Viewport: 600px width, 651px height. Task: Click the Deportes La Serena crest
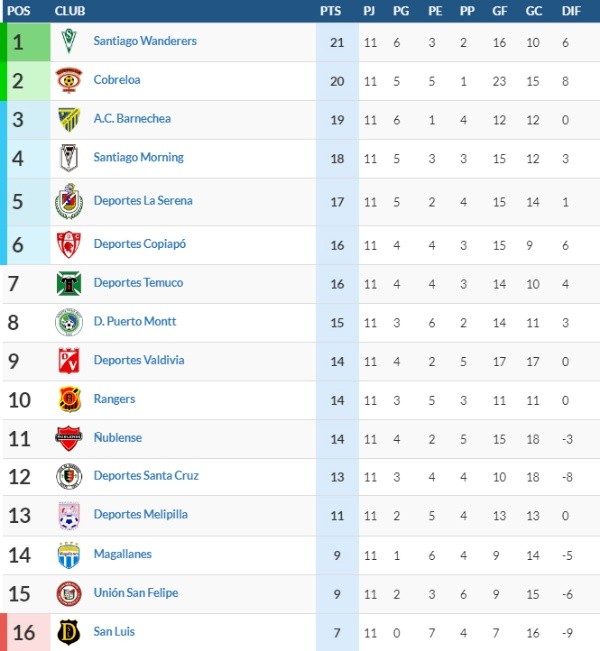pyautogui.click(x=68, y=201)
